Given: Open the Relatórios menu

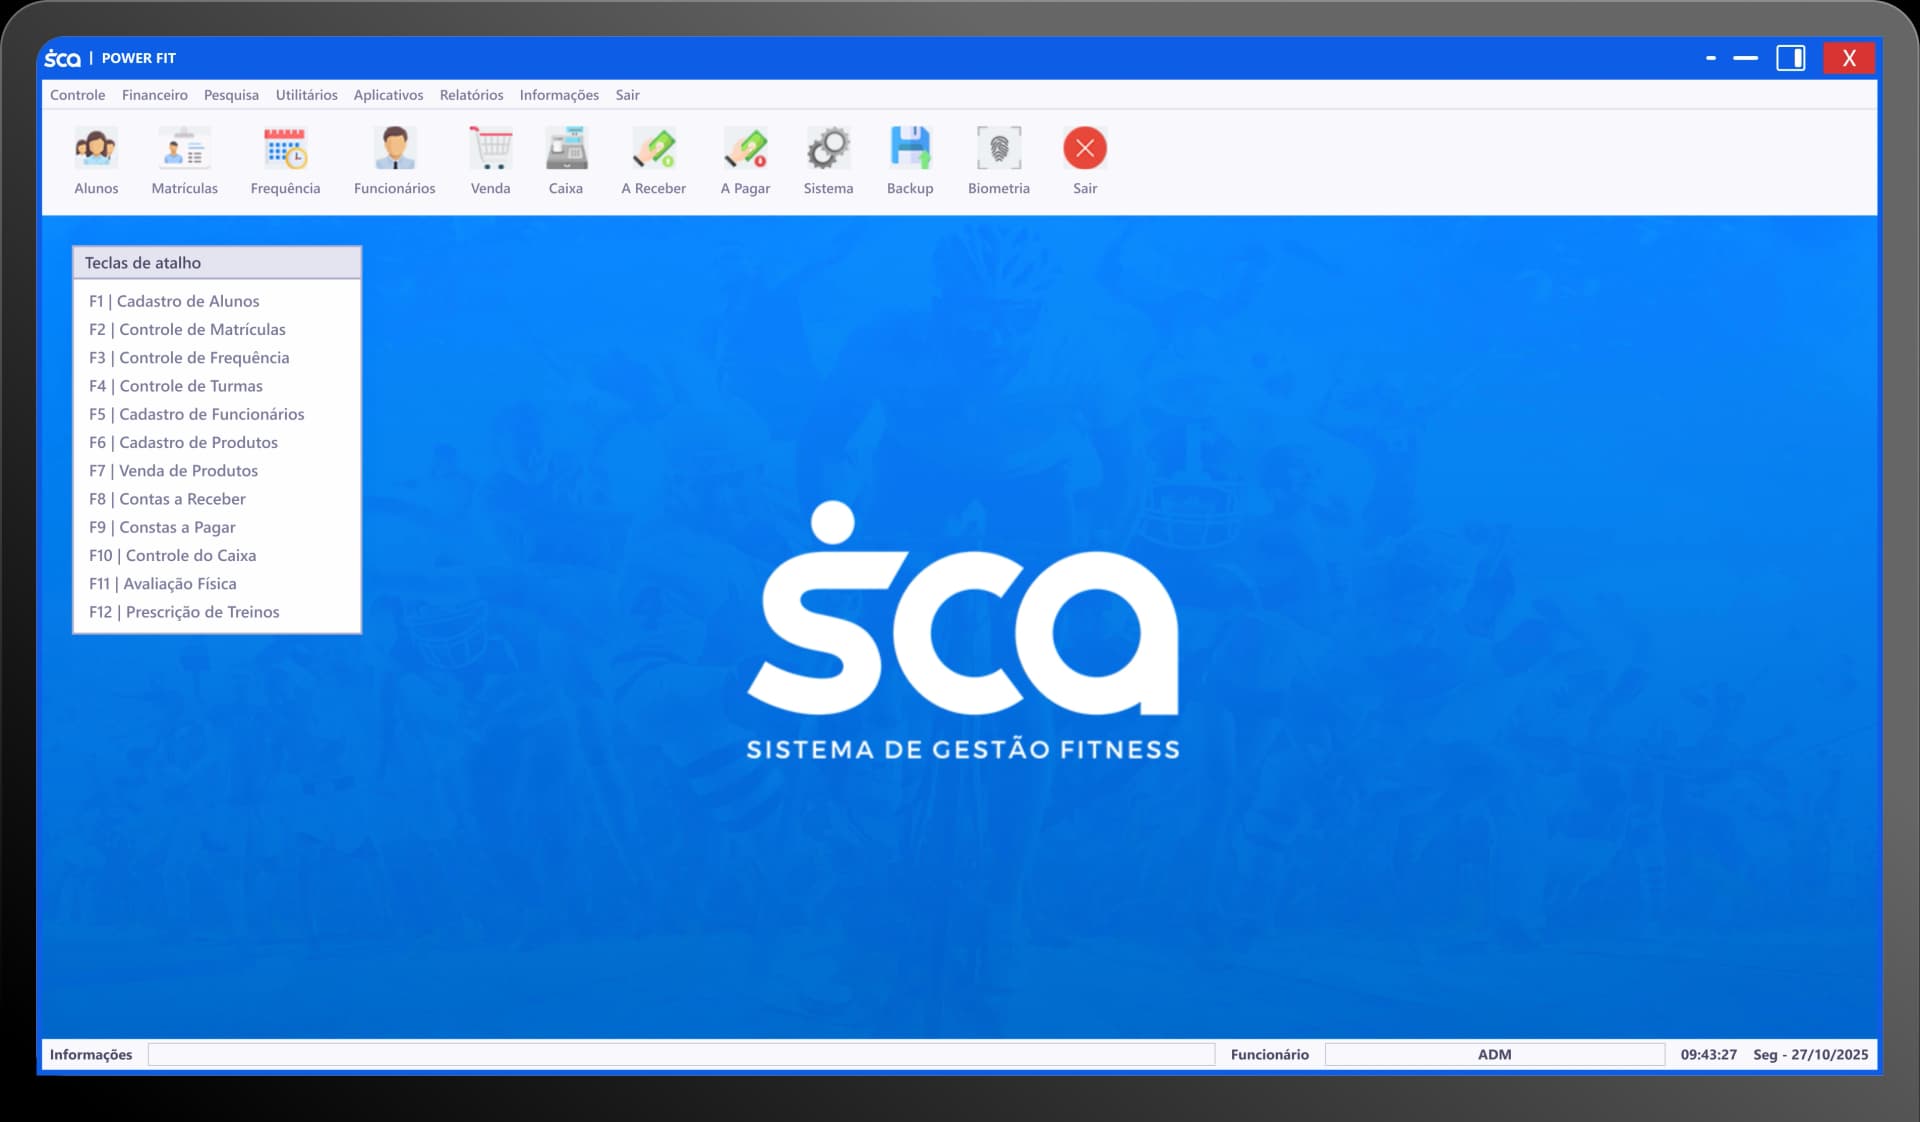Looking at the screenshot, I should [x=471, y=95].
